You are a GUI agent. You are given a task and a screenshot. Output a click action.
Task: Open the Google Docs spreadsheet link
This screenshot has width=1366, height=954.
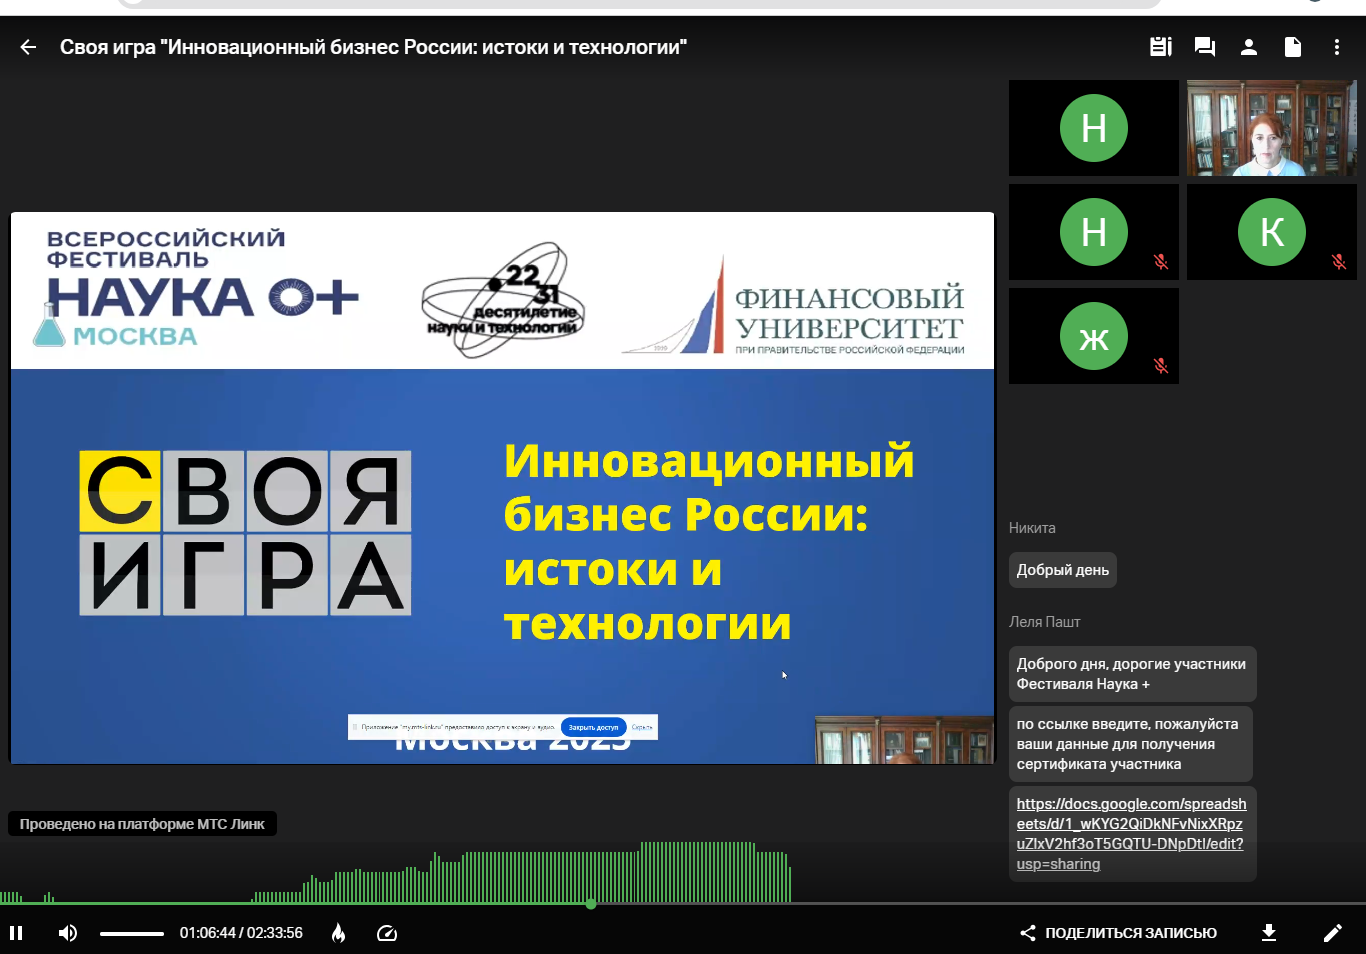[1131, 834]
